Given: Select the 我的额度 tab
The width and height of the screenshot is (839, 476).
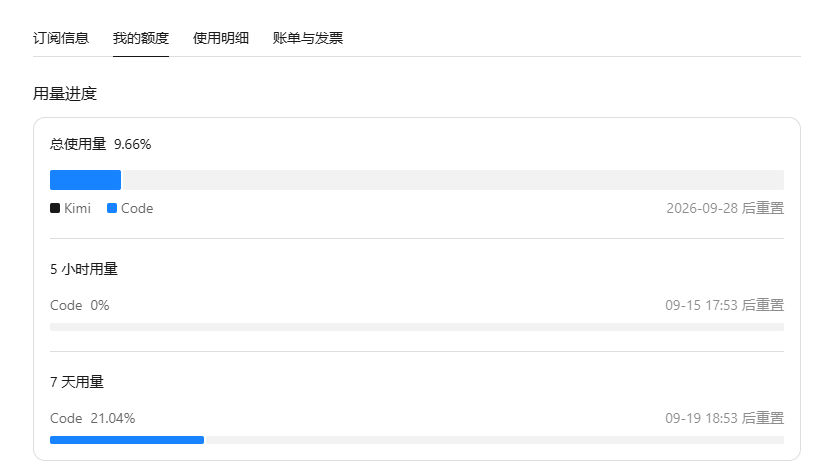Looking at the screenshot, I should pos(141,38).
